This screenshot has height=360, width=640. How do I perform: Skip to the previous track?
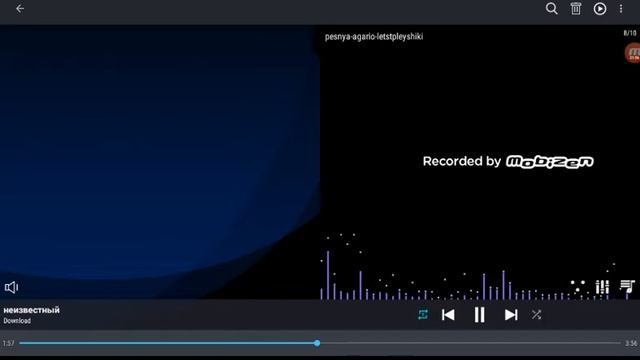pos(448,315)
